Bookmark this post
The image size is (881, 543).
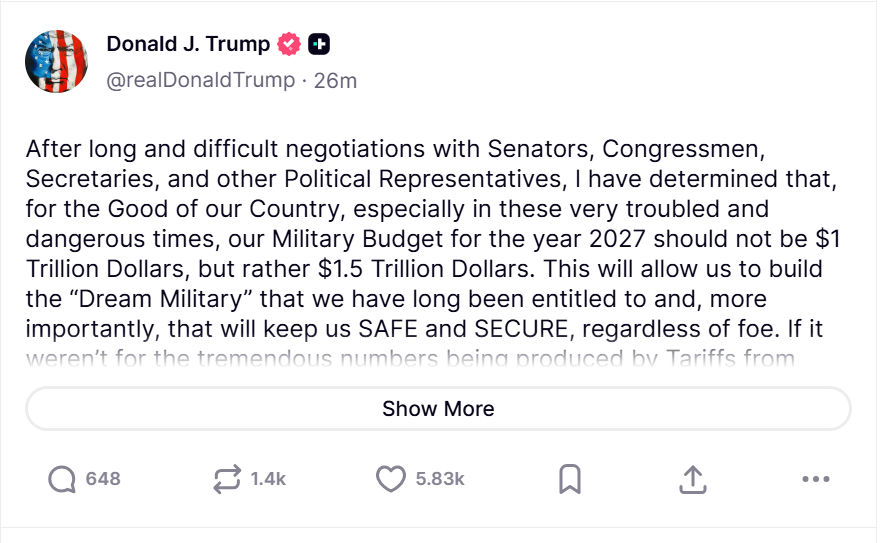pyautogui.click(x=569, y=479)
